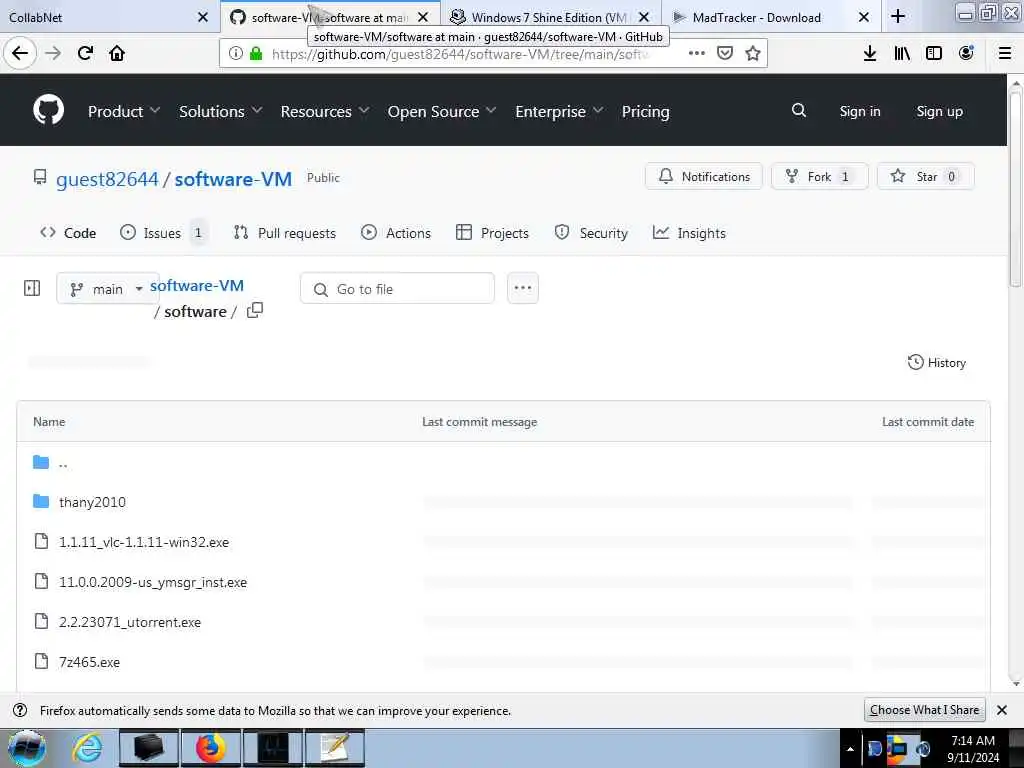This screenshot has width=1024, height=768.
Task: Open the notepad pencil taskbar icon
Action: click(334, 748)
